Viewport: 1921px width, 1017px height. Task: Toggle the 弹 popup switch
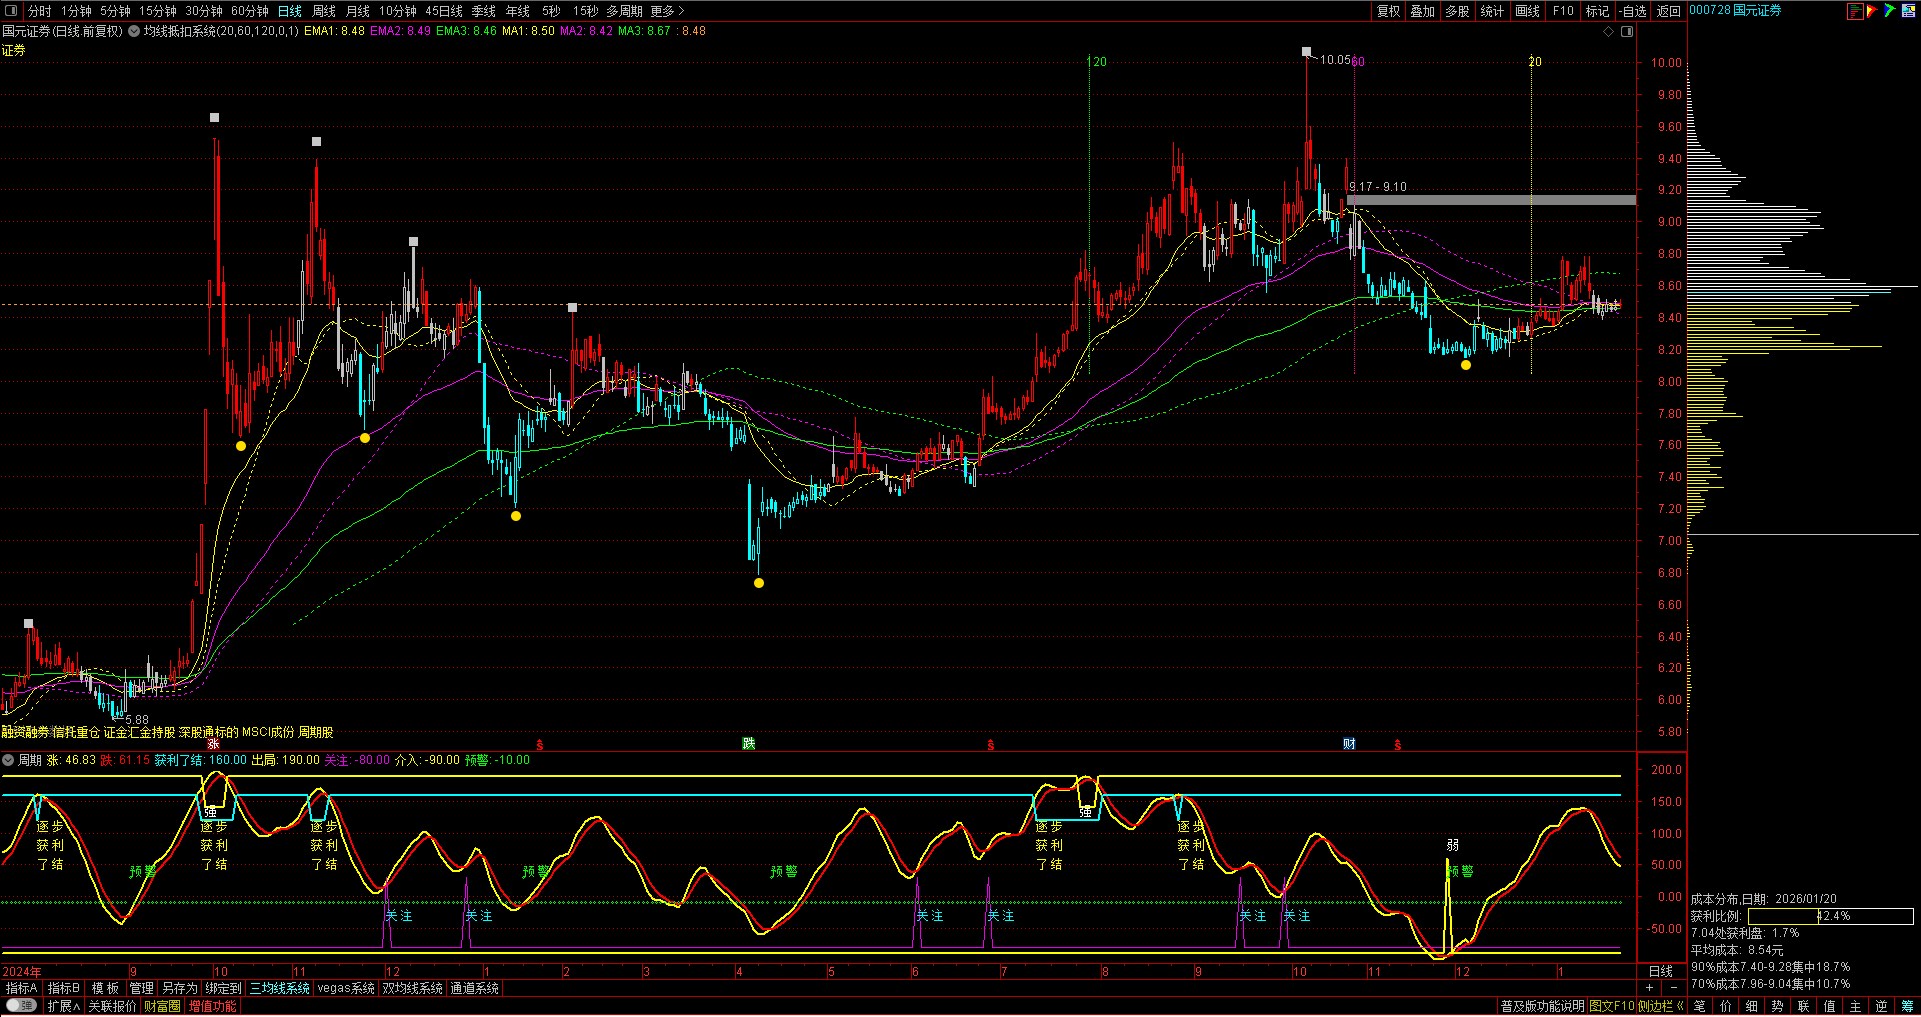21,1006
